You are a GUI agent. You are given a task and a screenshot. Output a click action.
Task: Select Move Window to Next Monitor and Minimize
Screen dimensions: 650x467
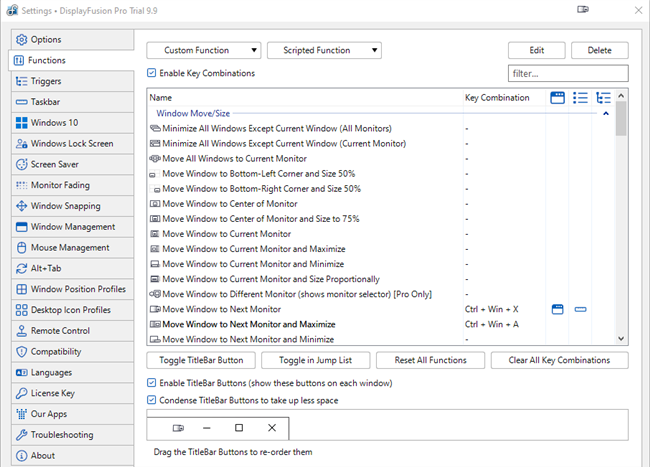click(248, 339)
